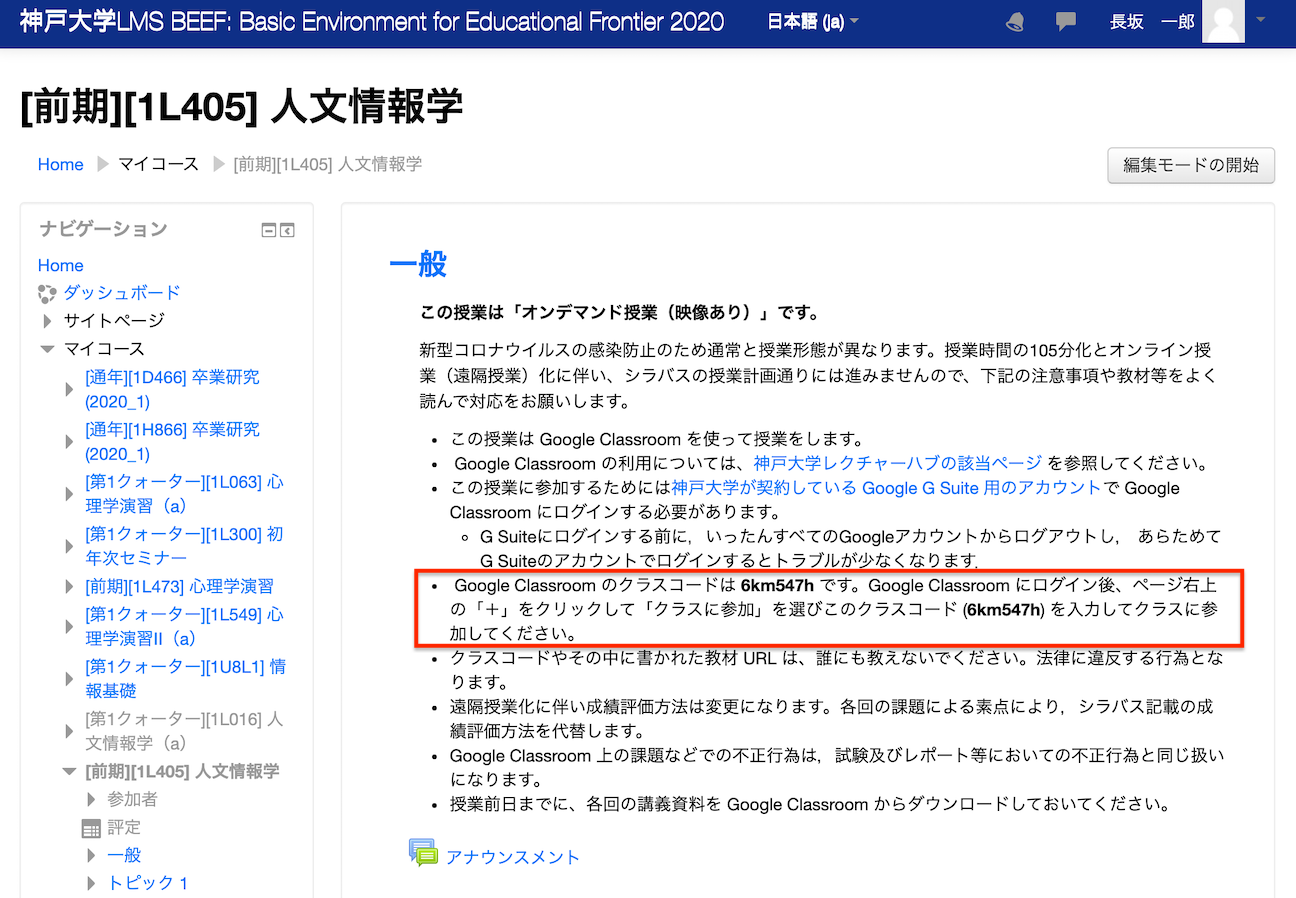The width and height of the screenshot is (1296, 898).
Task: Click 神戸大学LMS BEEF site title
Action: pos(372,21)
